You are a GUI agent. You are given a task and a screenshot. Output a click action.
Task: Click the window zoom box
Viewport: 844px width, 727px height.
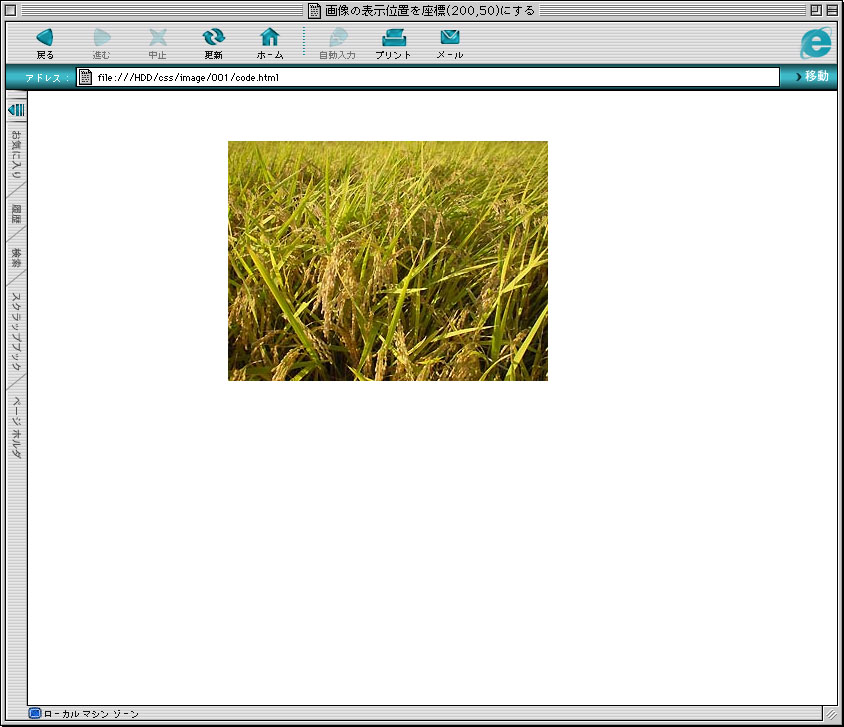(816, 10)
